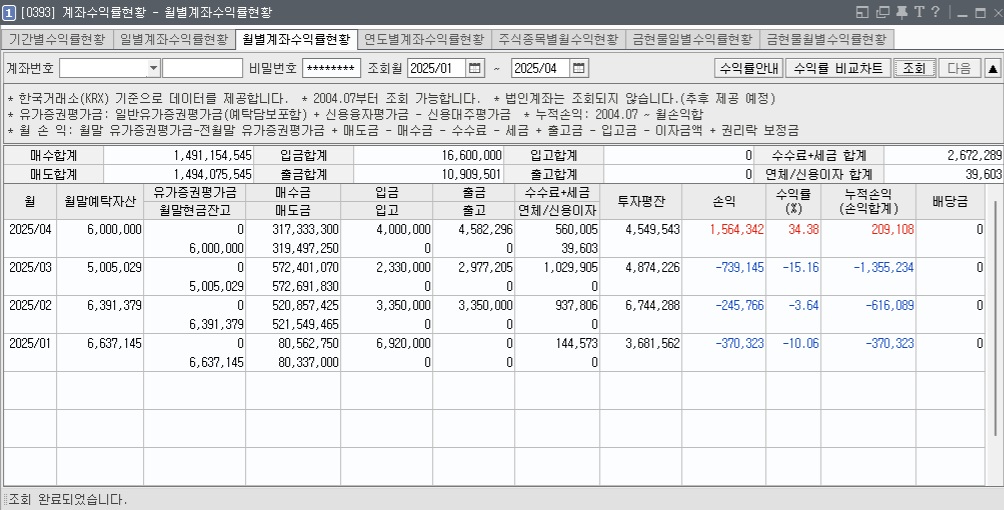Image resolution: width=1004 pixels, height=510 pixels.
Task: Click the 입금합계 total 16,600,000
Action: [472, 155]
